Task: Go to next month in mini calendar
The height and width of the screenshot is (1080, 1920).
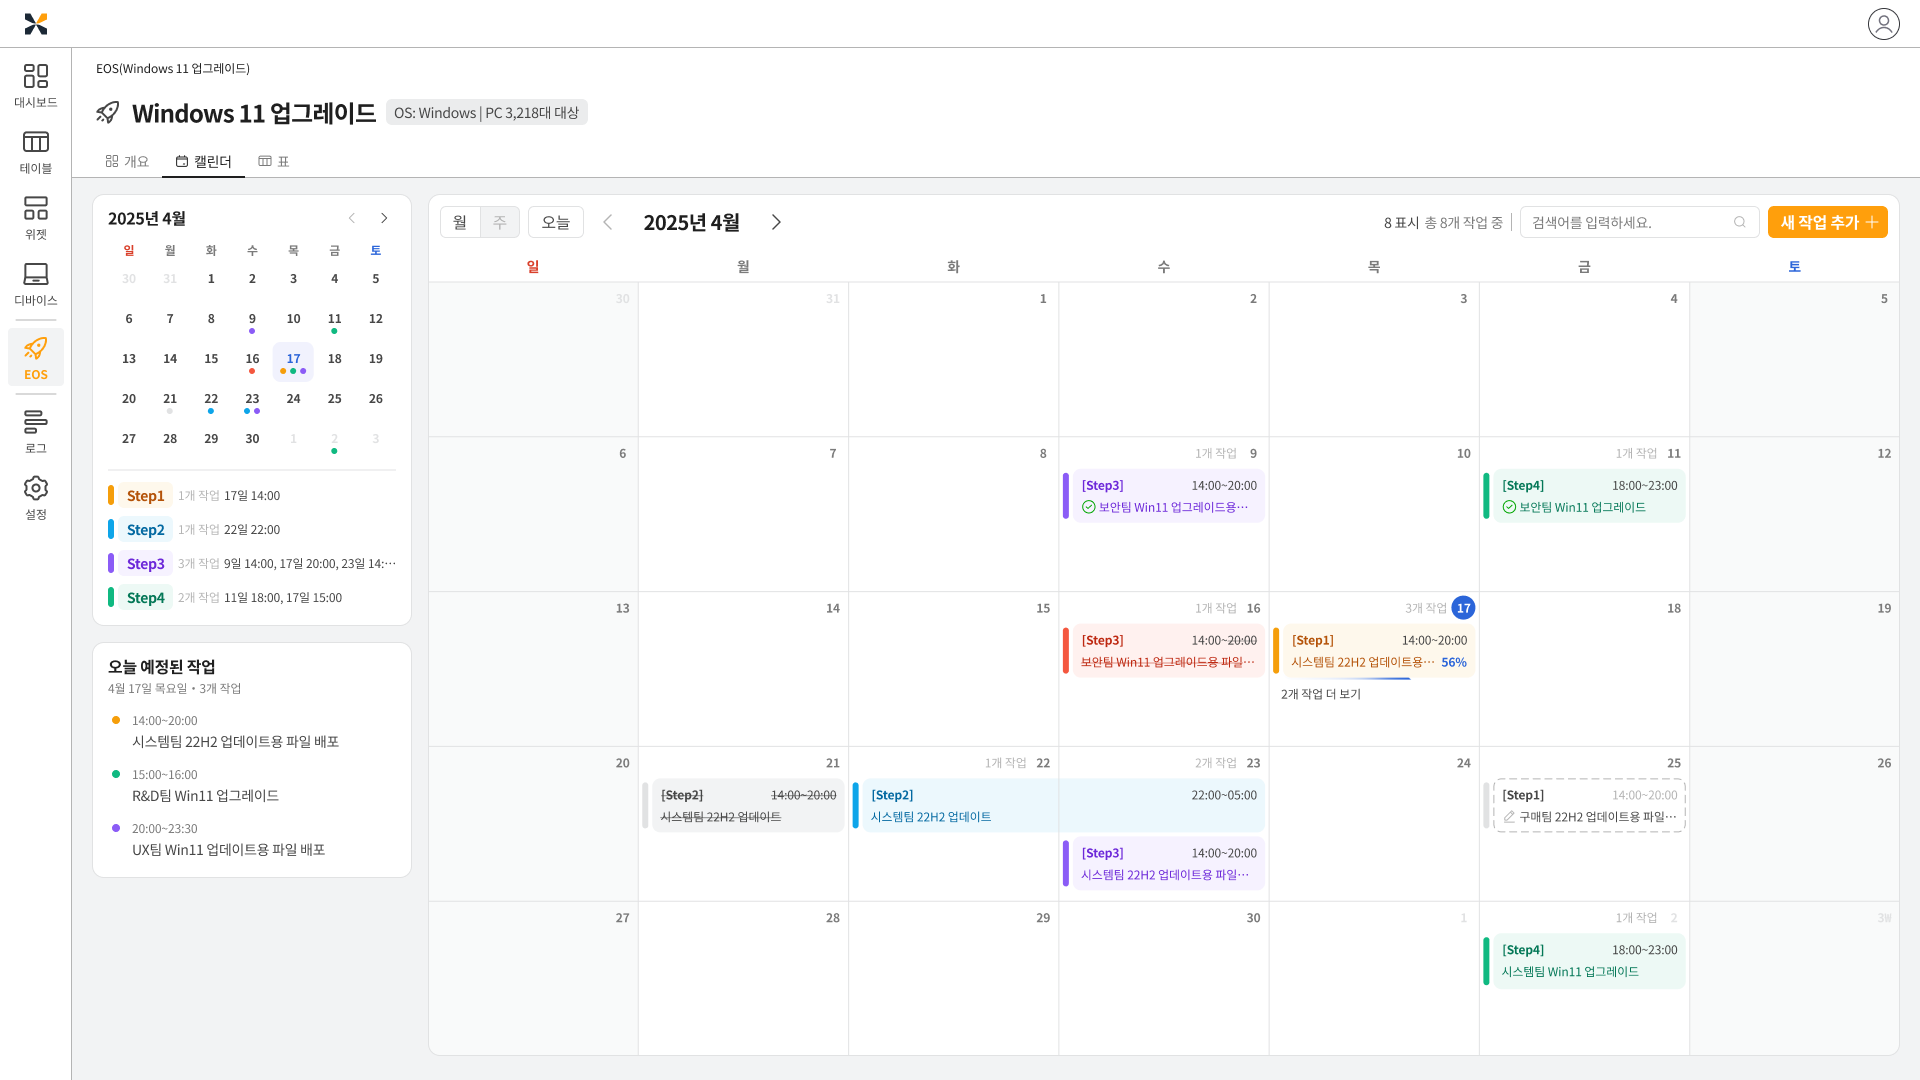Action: (x=384, y=218)
